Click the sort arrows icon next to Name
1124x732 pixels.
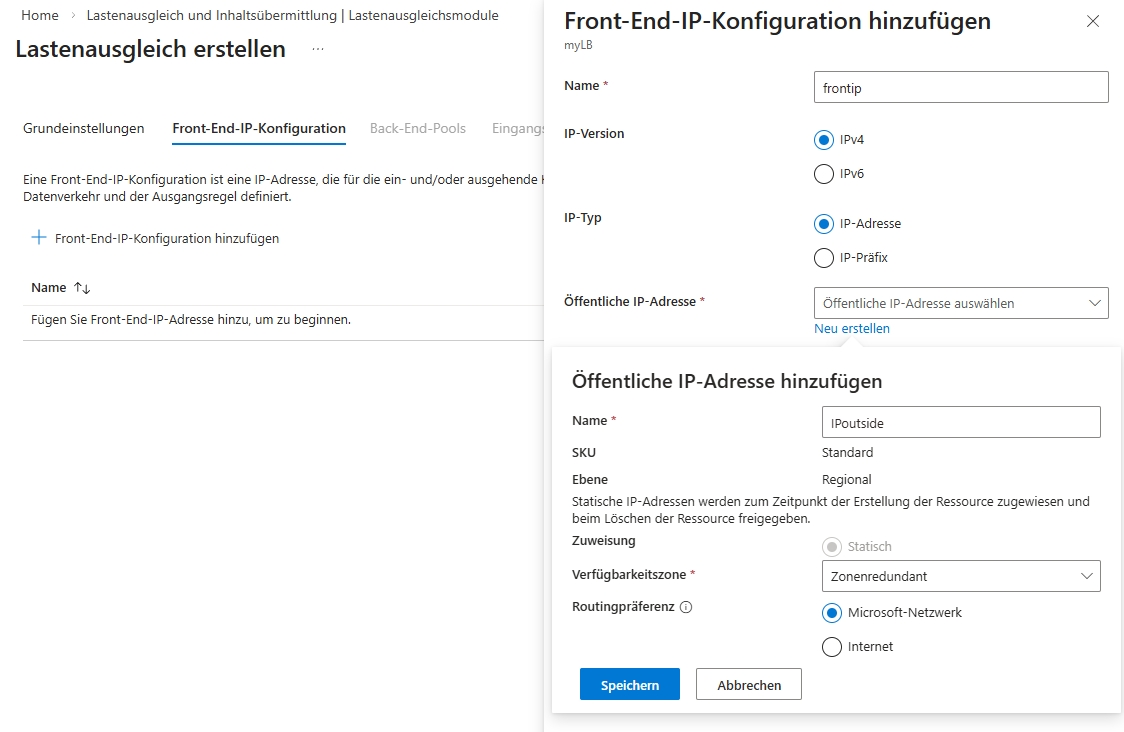pyautogui.click(x=83, y=288)
